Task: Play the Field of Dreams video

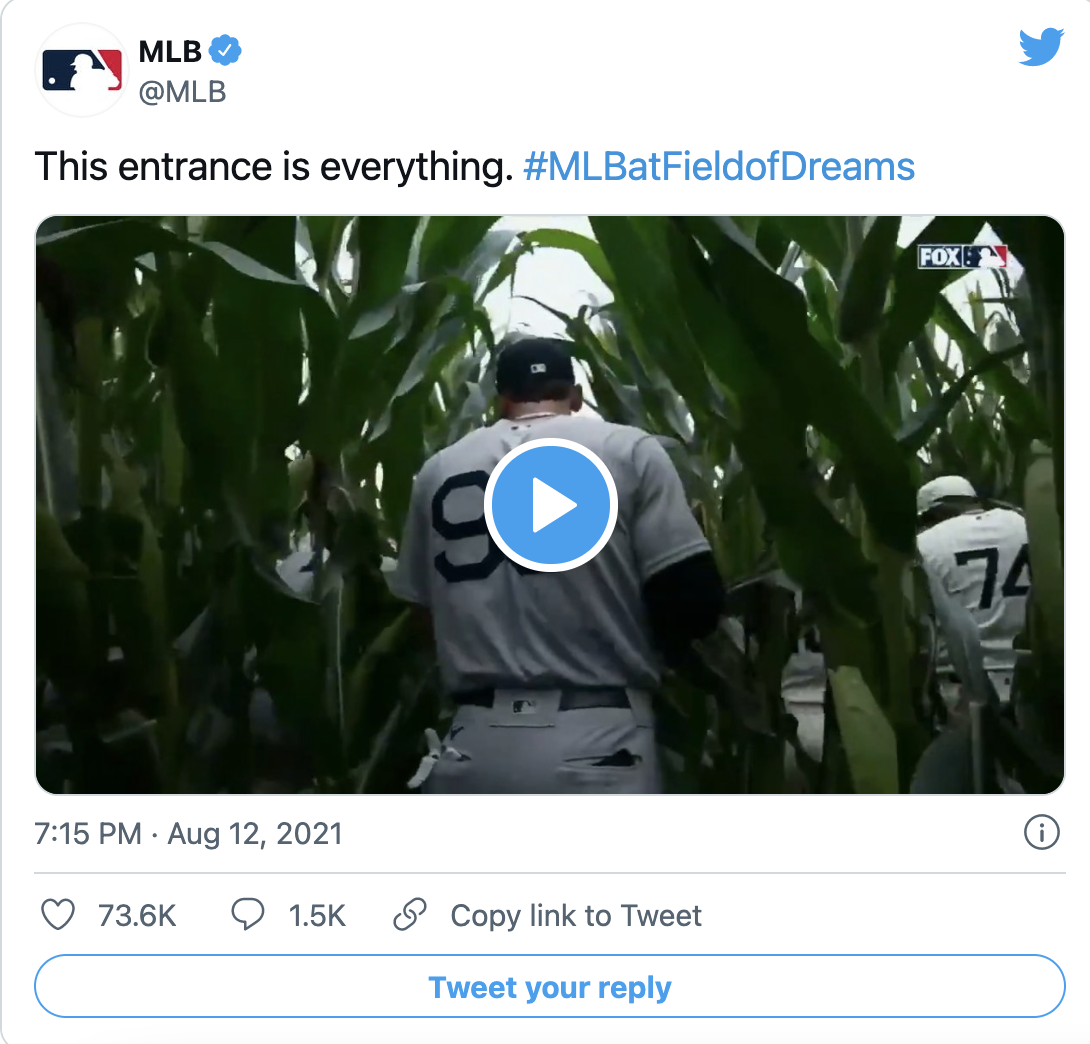Action: 551,505
